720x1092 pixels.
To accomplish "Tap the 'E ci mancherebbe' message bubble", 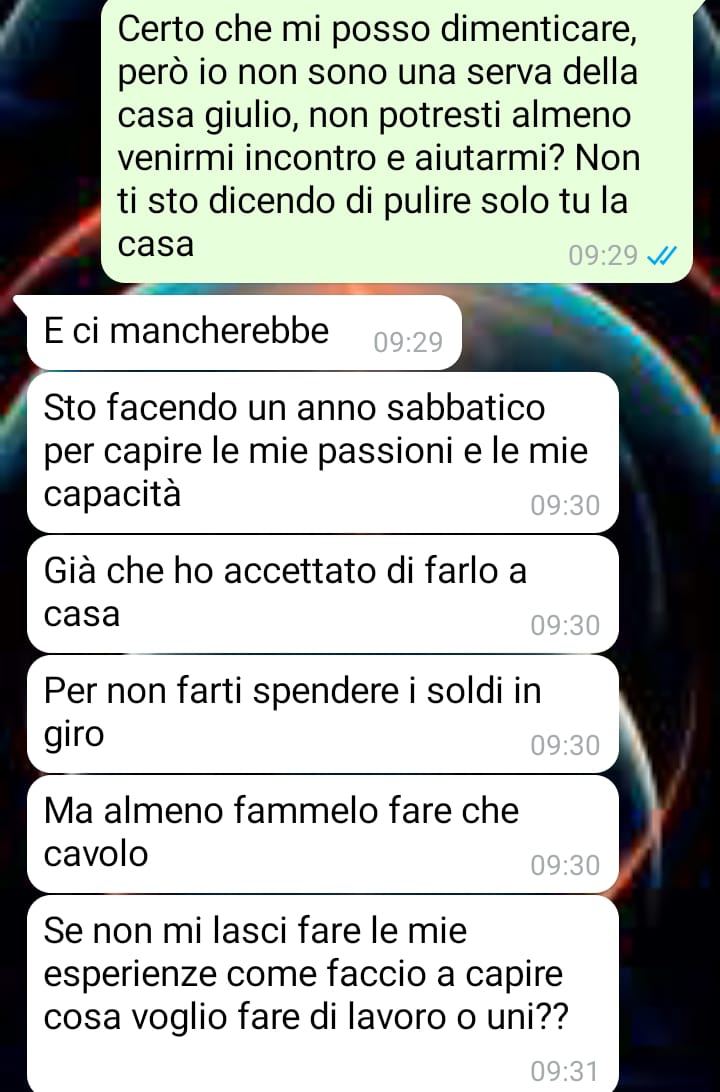I will [244, 332].
